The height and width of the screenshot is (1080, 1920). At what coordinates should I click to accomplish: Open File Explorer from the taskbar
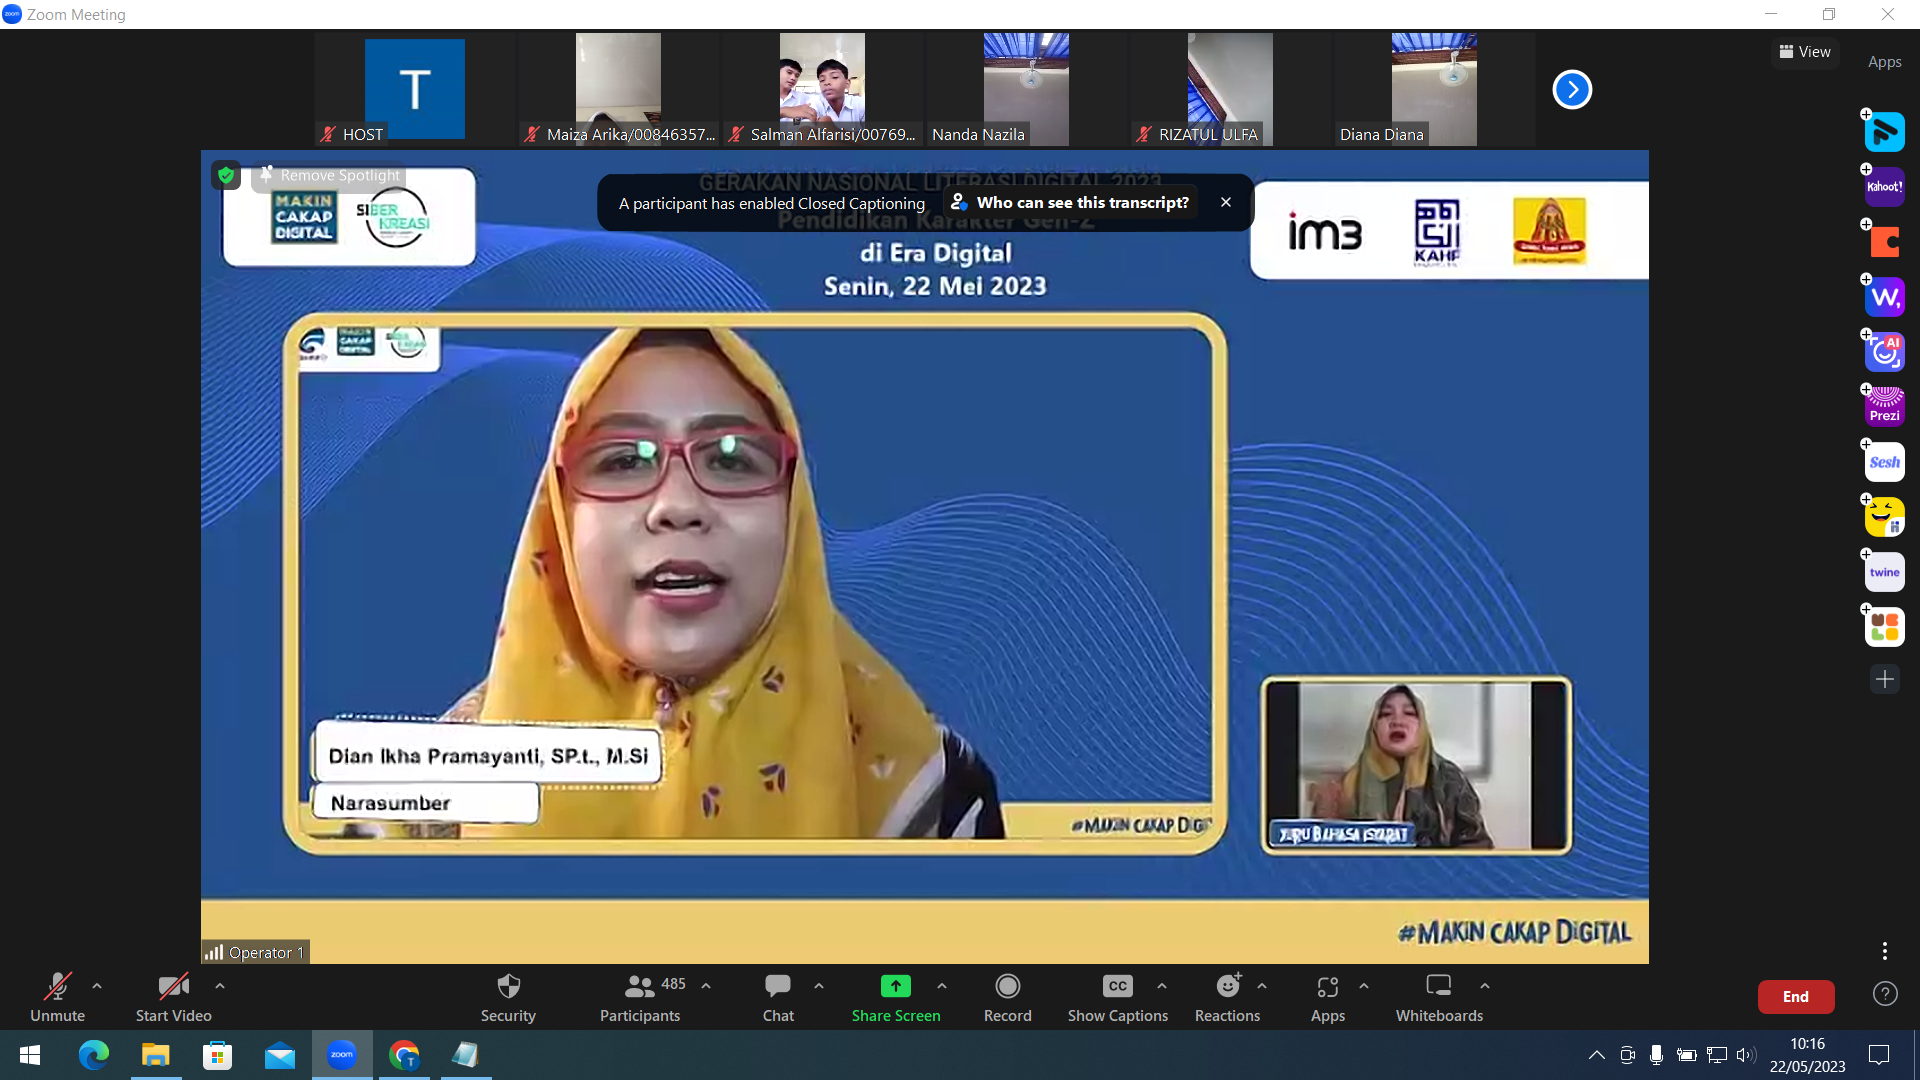pyautogui.click(x=155, y=1055)
